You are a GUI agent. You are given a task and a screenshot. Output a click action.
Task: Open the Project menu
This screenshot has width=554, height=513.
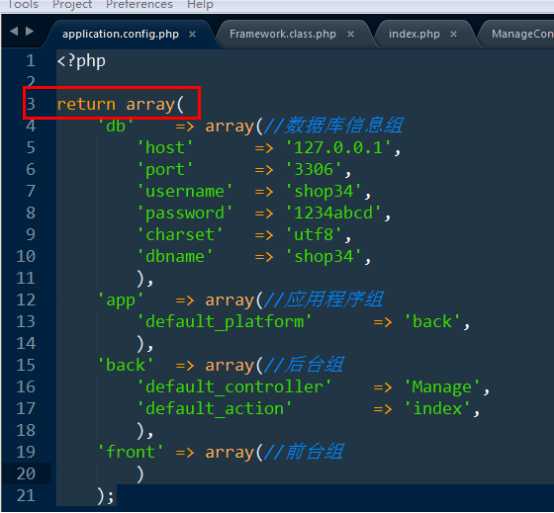click(x=72, y=5)
